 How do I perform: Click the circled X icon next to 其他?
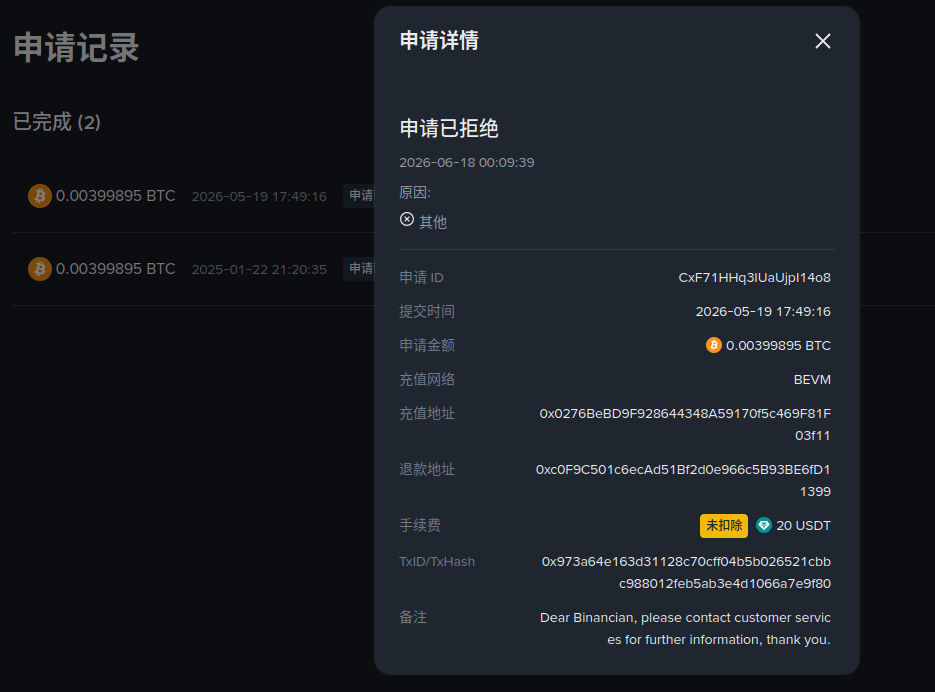pos(407,220)
